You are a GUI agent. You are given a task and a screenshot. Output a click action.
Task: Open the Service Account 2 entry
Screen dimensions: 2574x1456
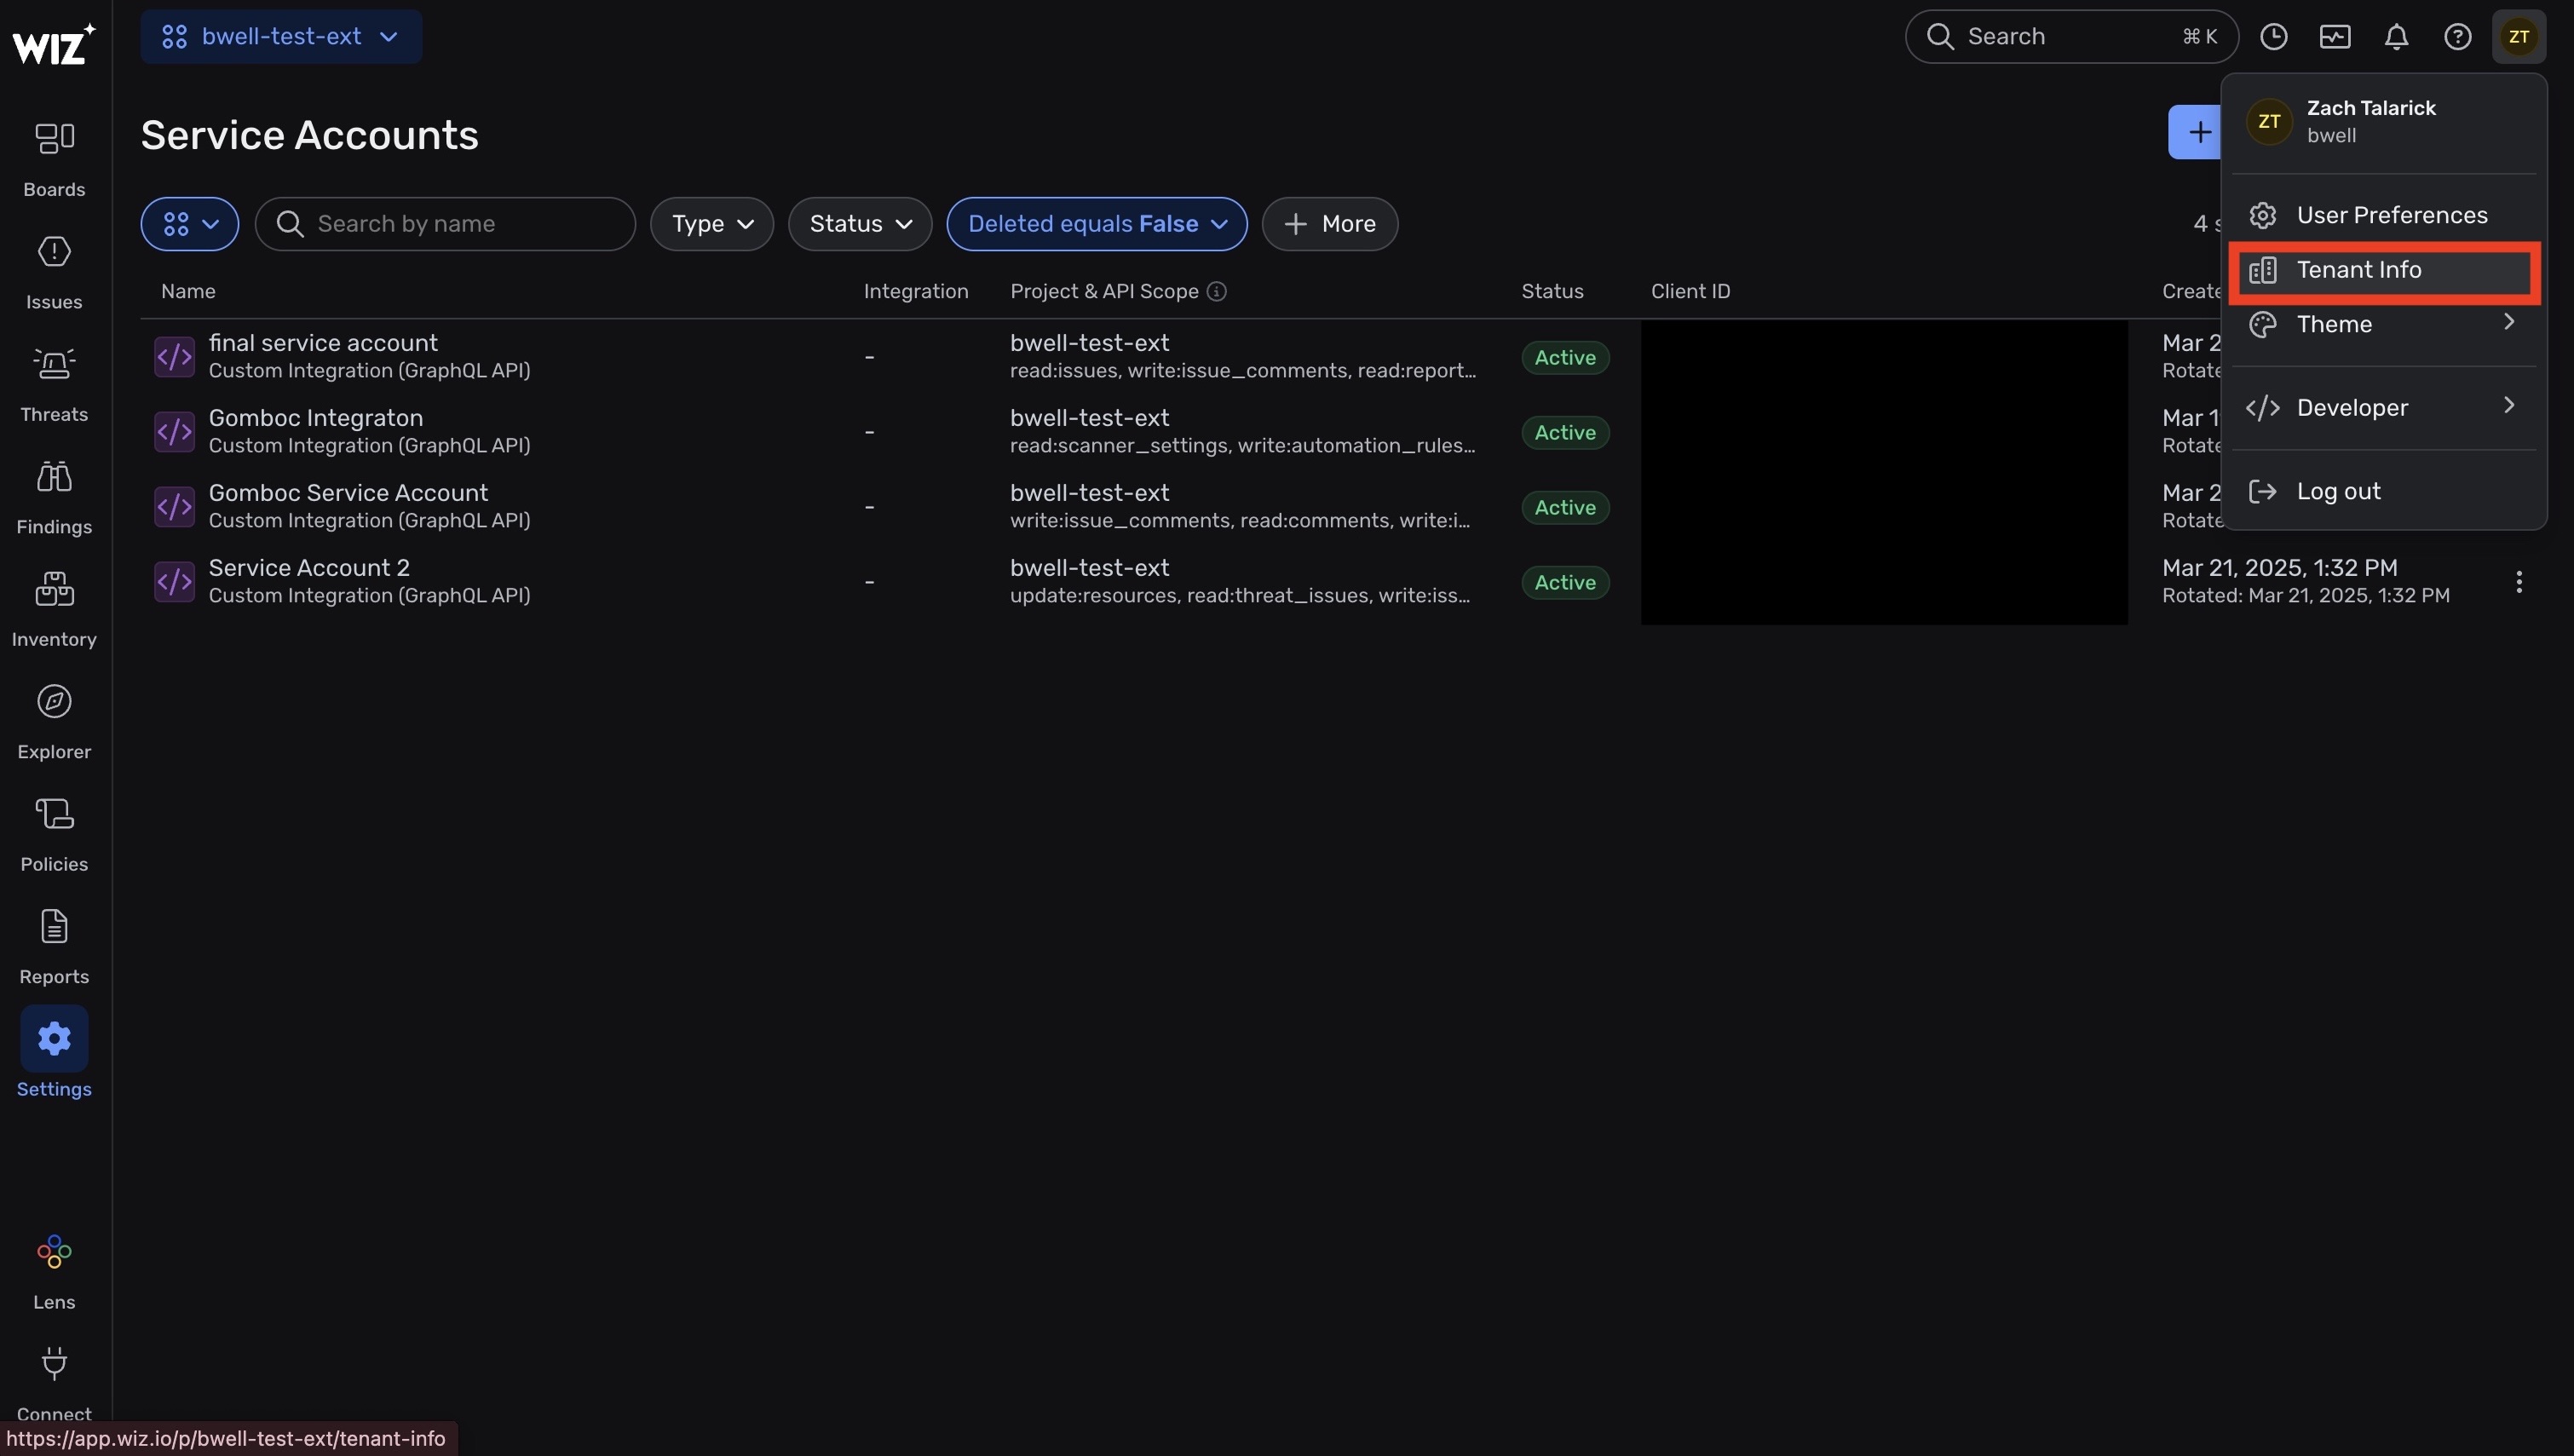tap(309, 568)
